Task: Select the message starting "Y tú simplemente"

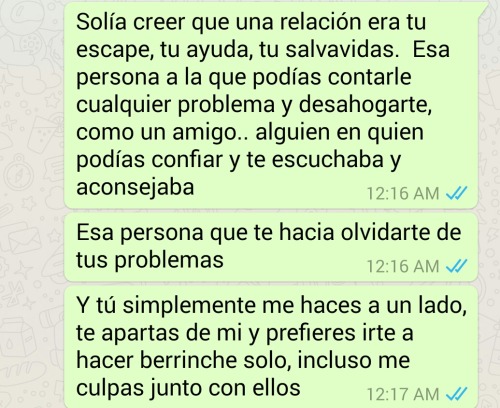Action: coord(271,347)
